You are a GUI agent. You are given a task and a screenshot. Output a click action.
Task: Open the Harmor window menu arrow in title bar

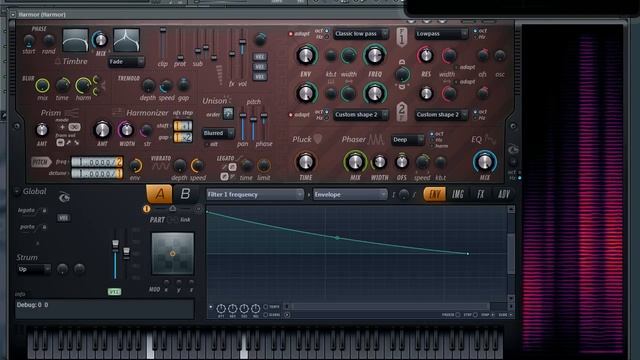[x=13, y=15]
